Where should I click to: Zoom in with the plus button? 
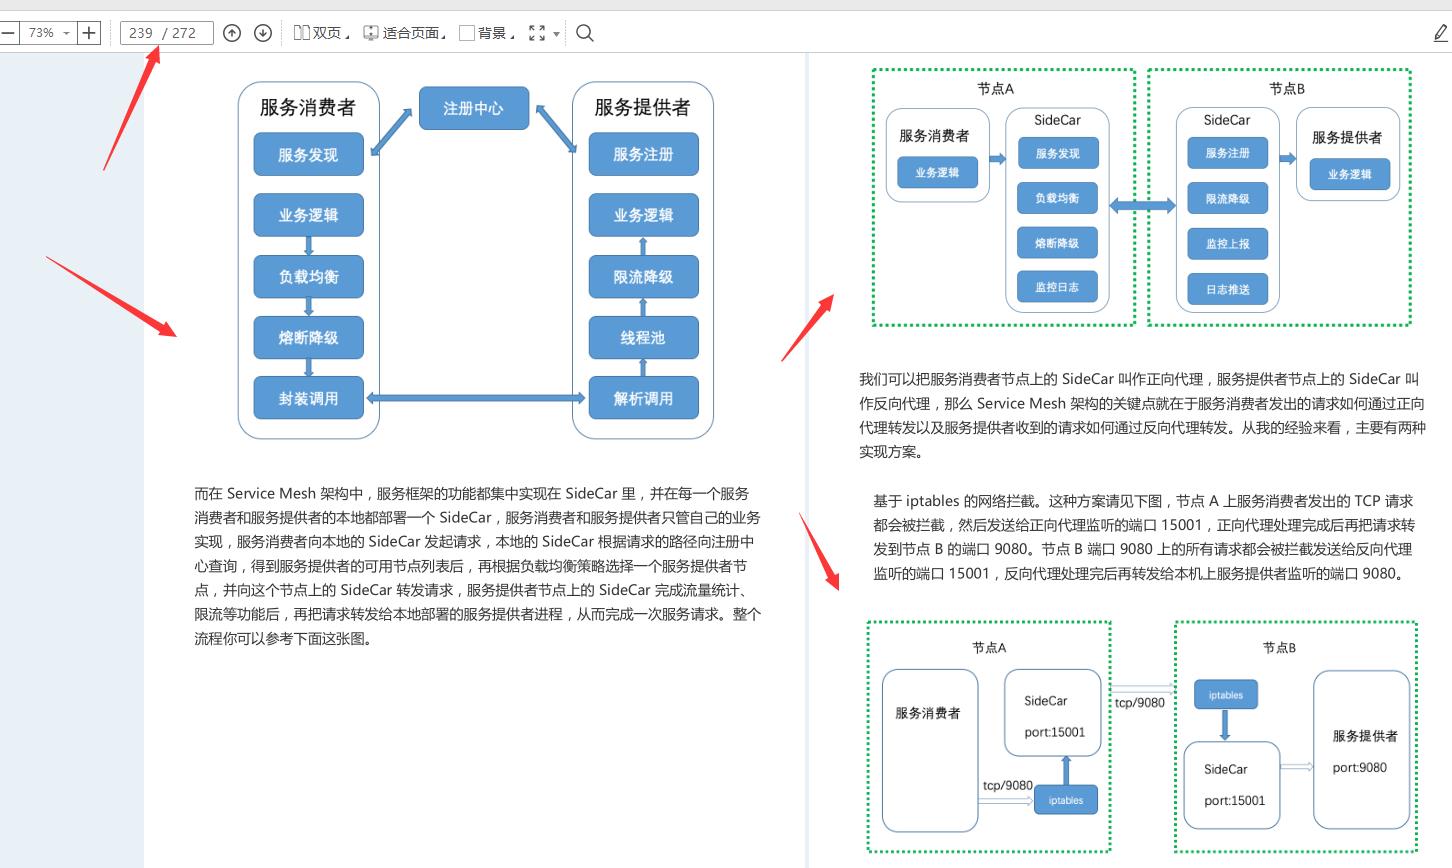(x=89, y=33)
